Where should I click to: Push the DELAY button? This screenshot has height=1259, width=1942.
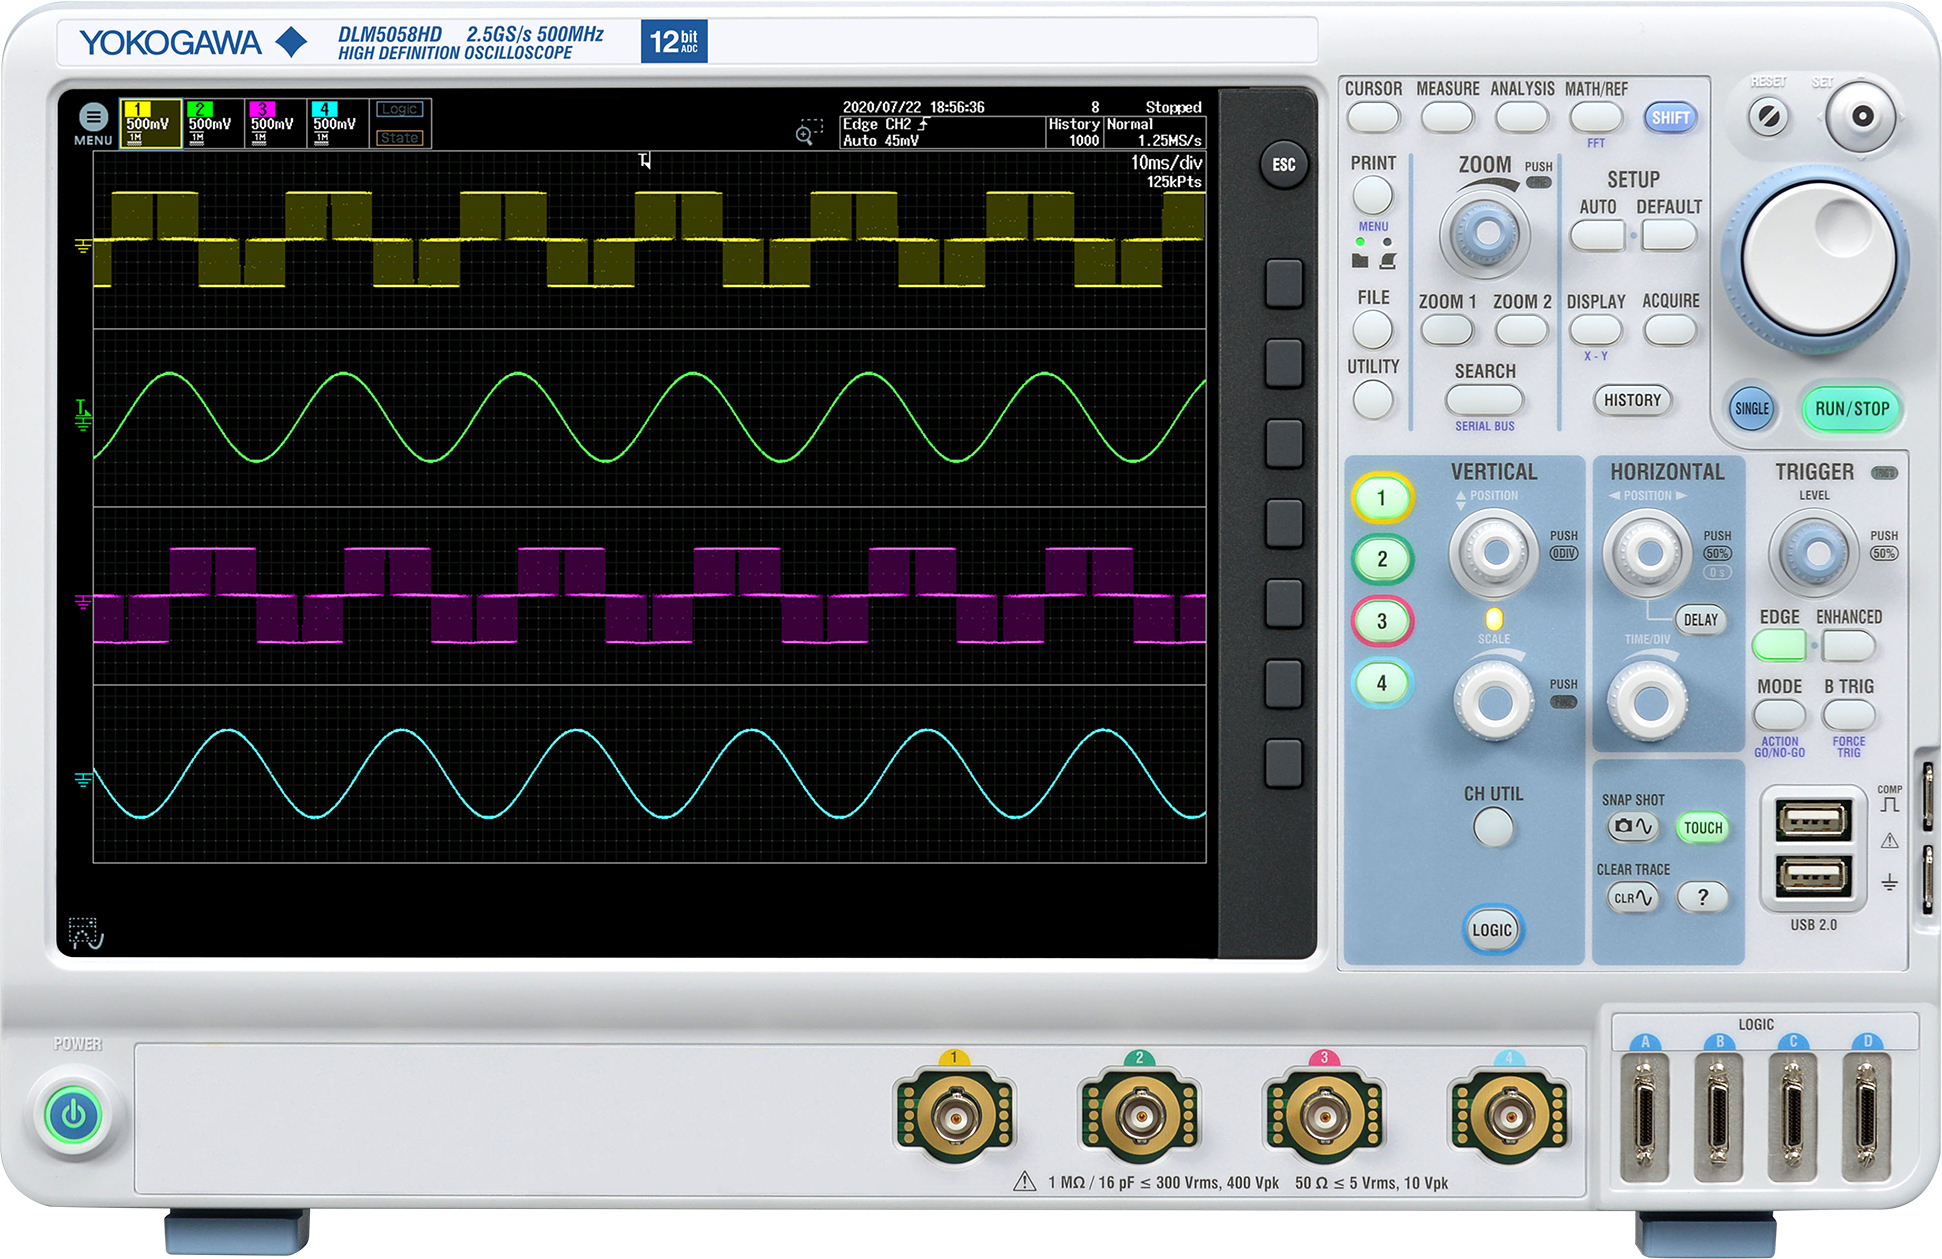click(x=1700, y=620)
